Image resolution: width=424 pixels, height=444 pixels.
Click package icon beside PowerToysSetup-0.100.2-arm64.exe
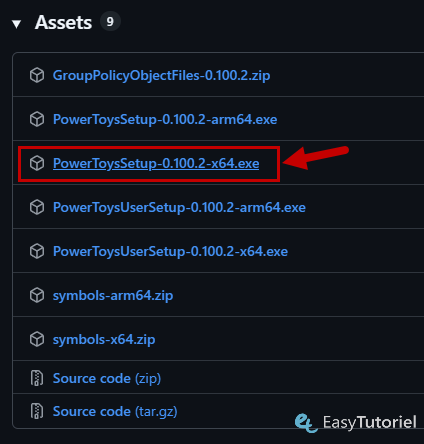[37, 119]
